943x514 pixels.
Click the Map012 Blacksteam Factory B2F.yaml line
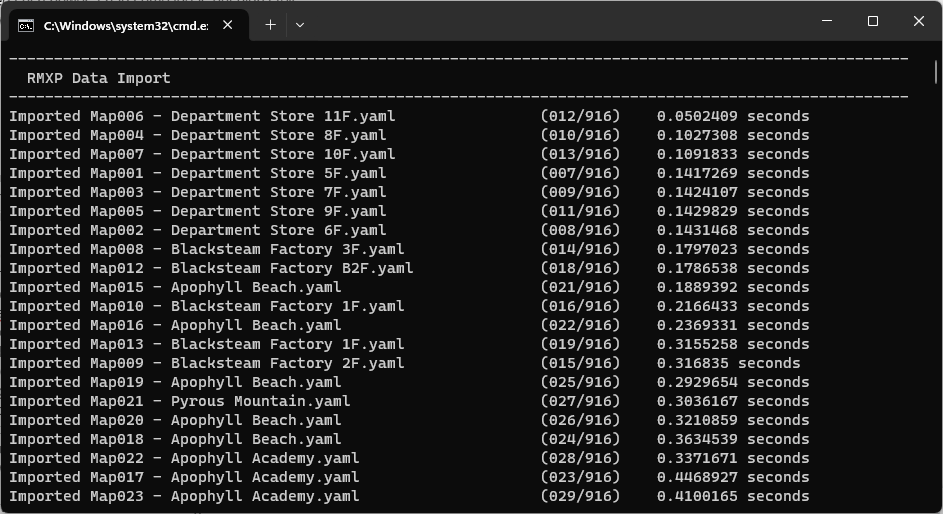(x=211, y=268)
